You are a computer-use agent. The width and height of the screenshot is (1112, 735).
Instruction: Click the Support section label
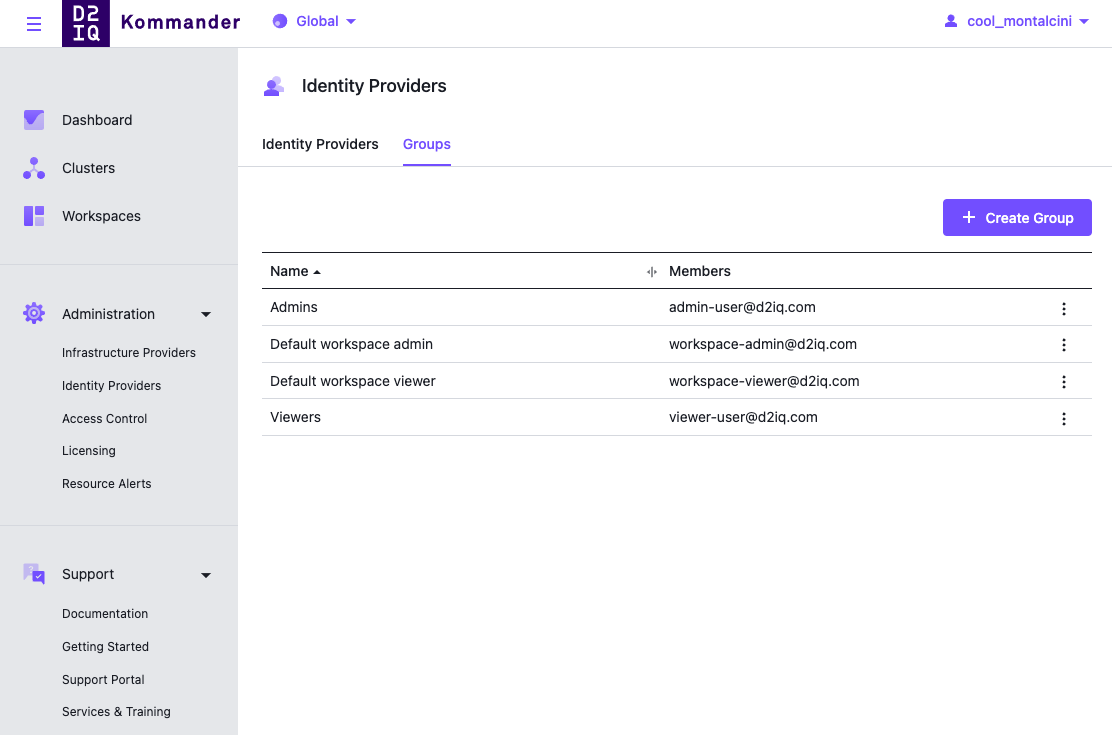pos(88,574)
